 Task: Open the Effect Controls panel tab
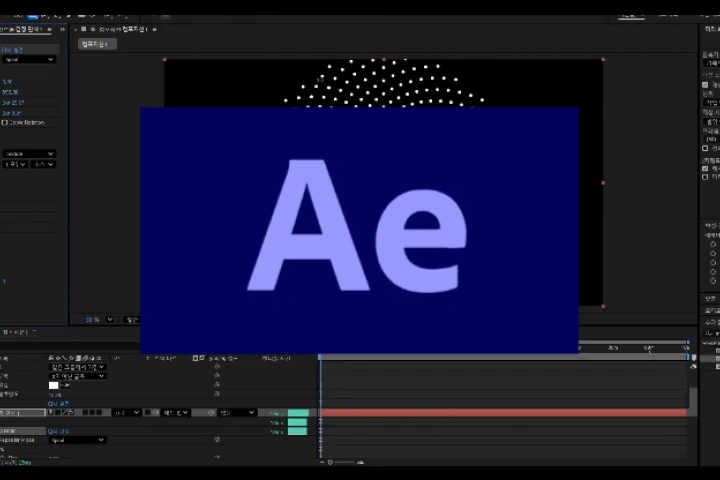(x=24, y=29)
